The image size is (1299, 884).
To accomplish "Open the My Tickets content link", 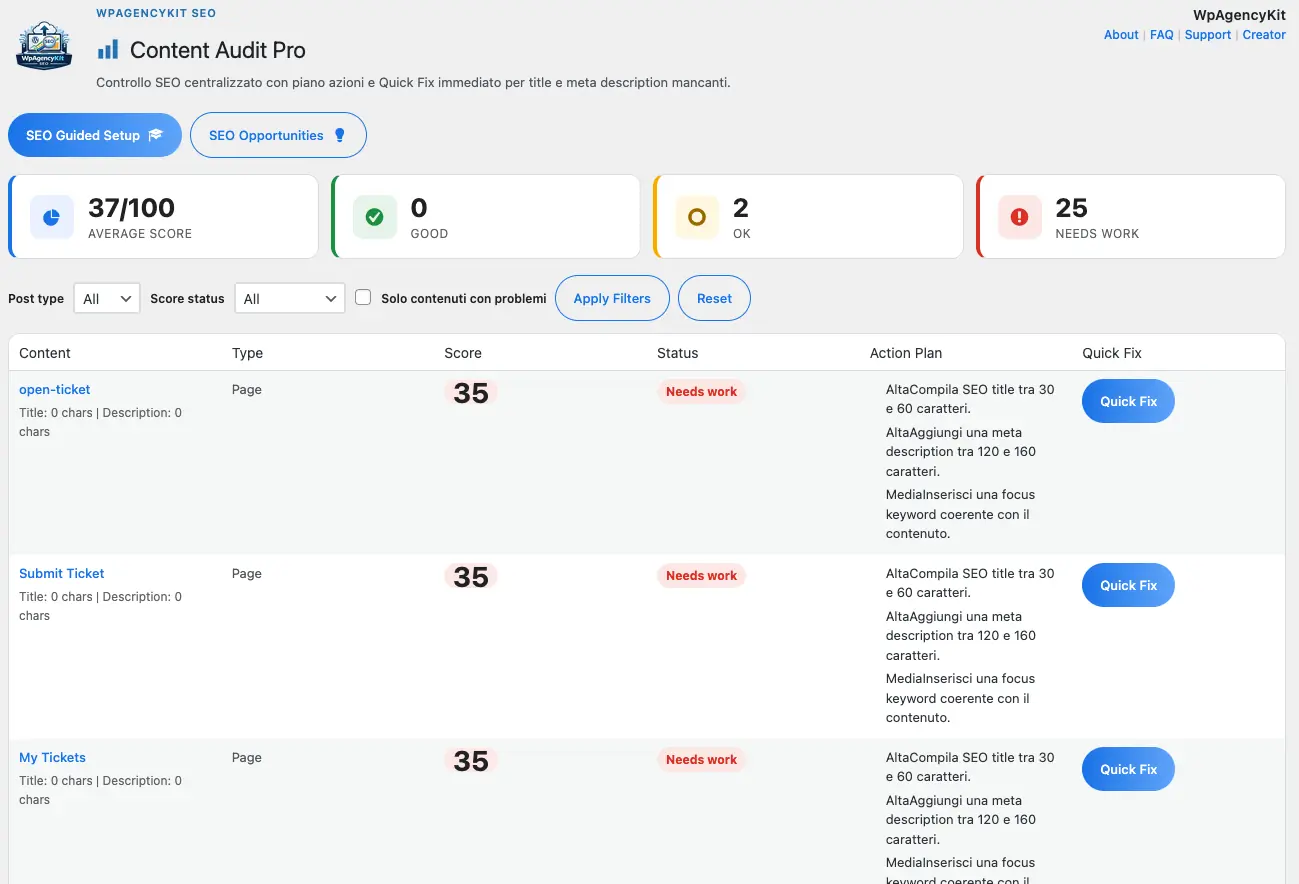I will click(x=53, y=757).
